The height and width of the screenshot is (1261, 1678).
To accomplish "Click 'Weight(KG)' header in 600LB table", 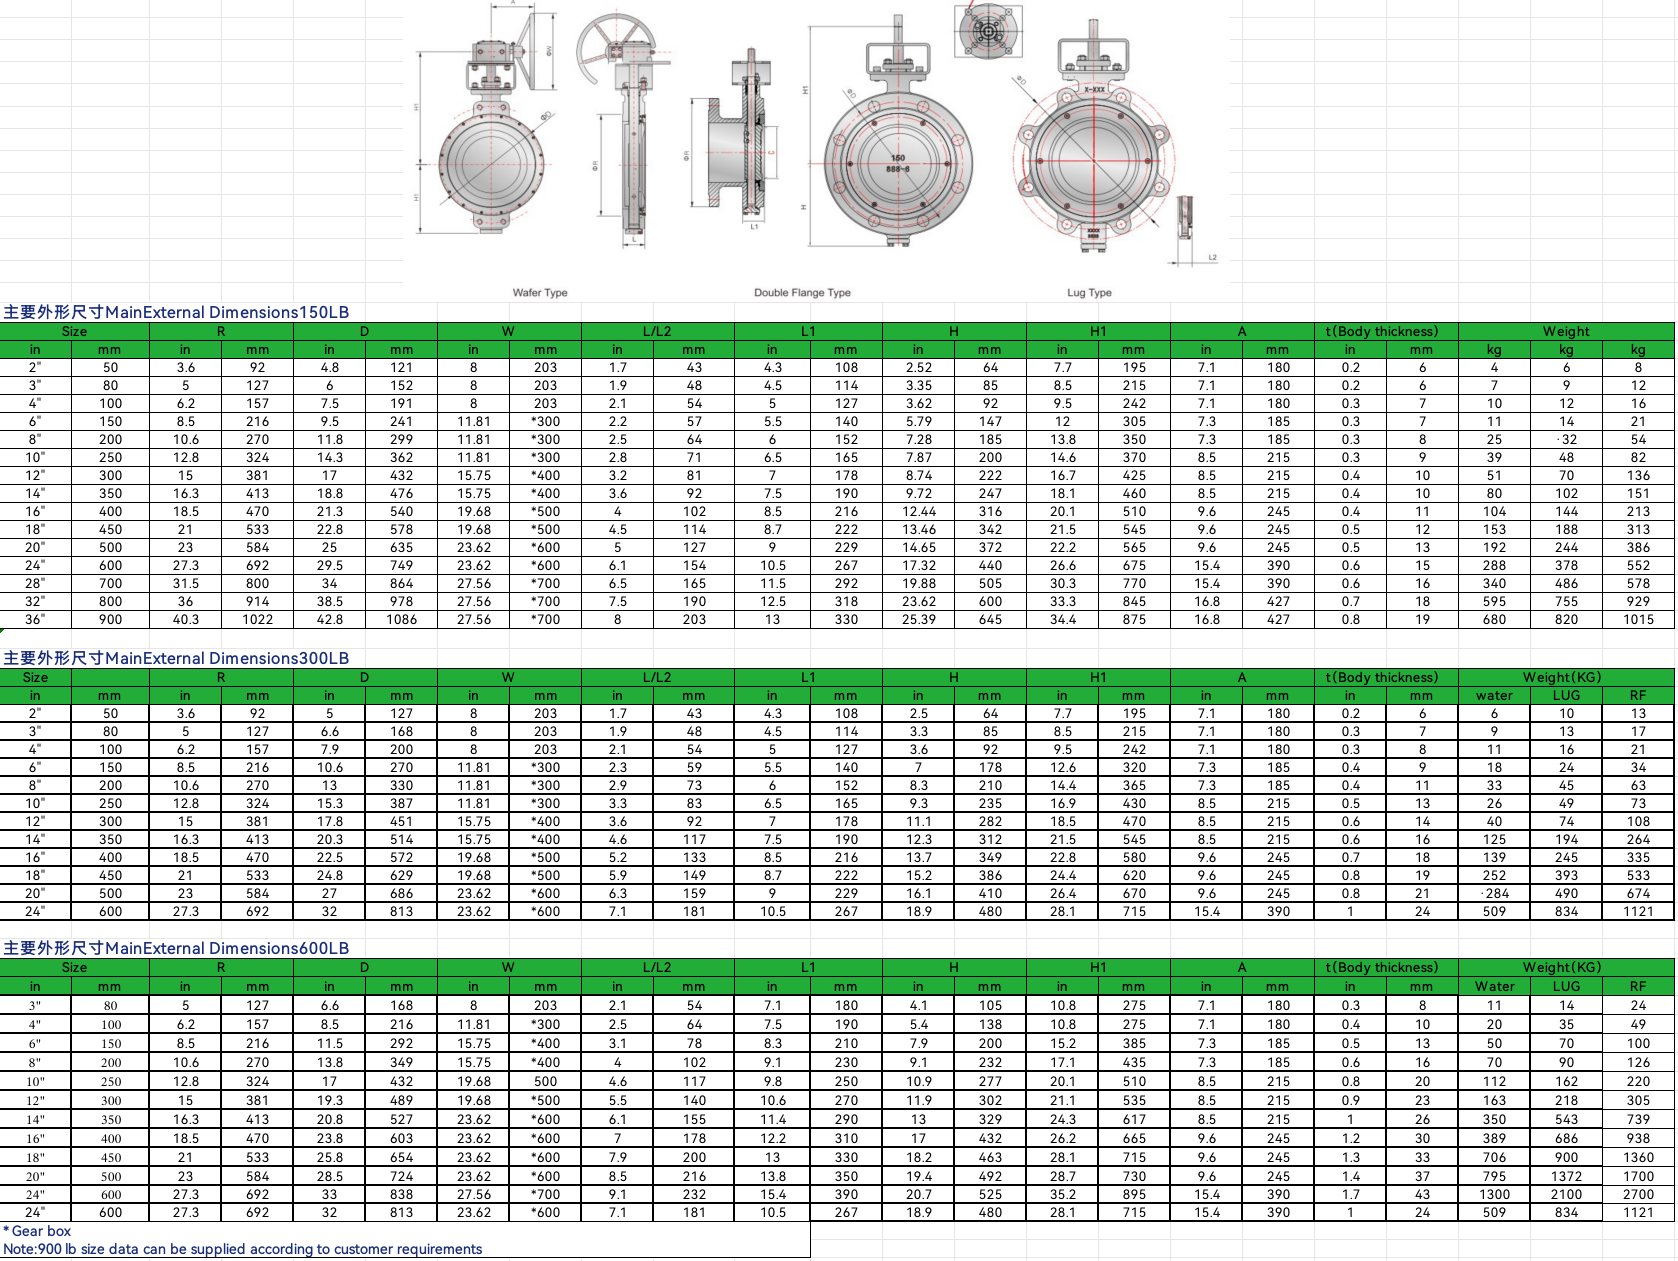I will tap(1566, 968).
